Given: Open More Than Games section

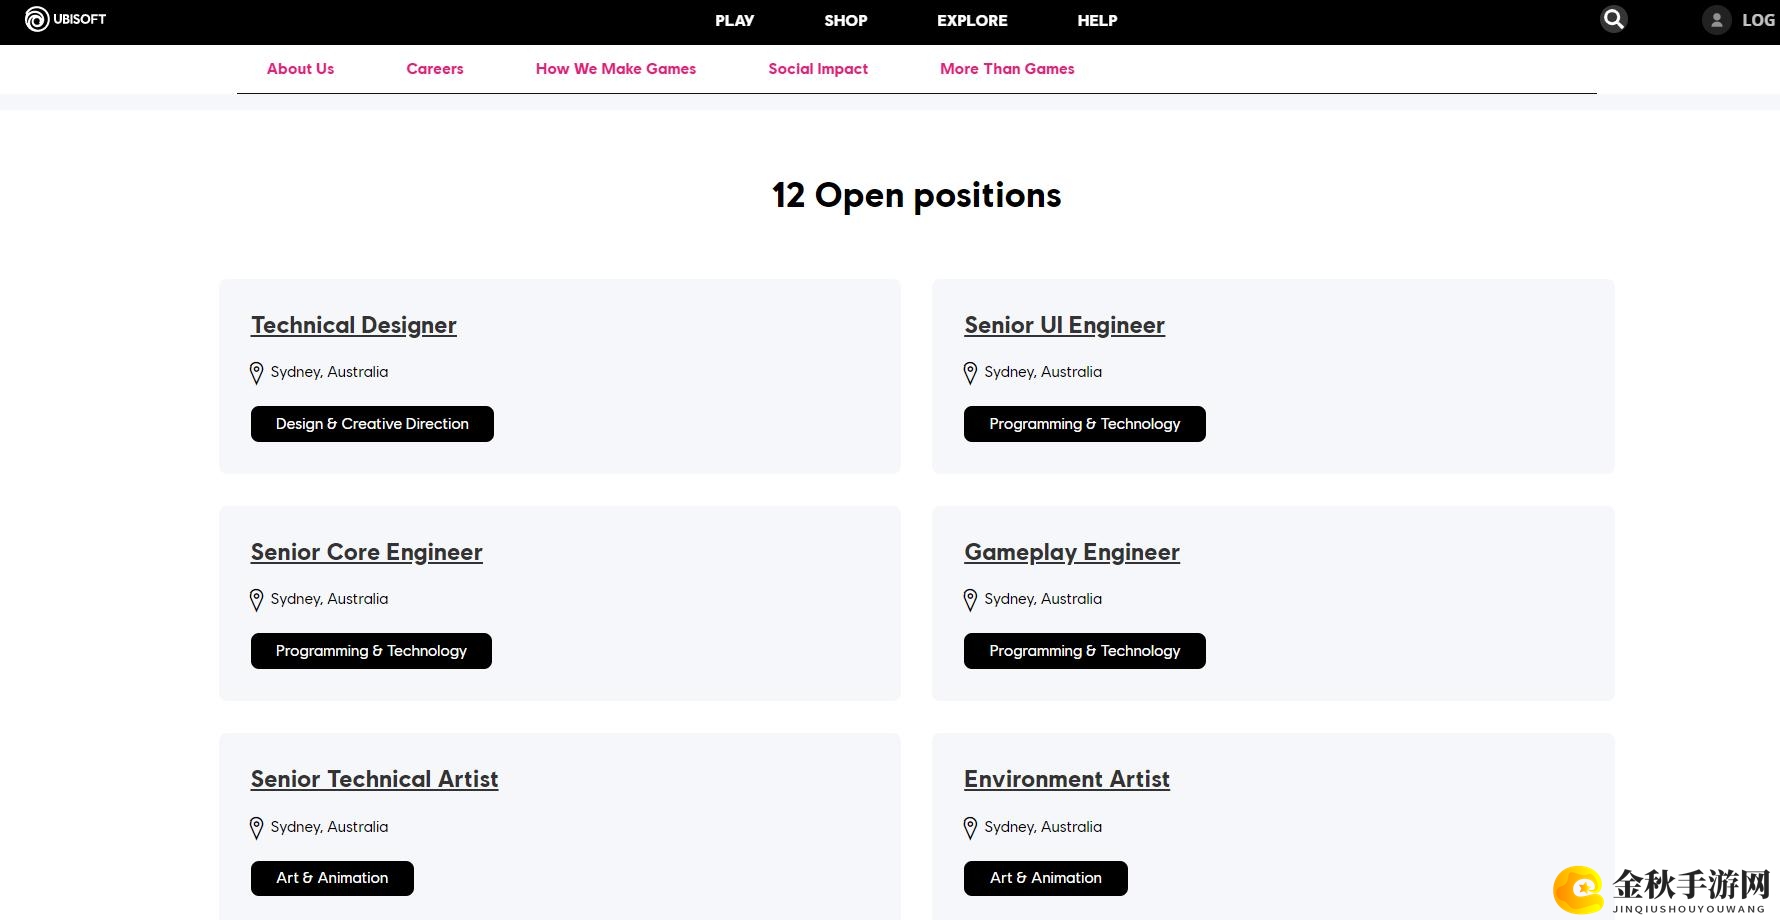Looking at the screenshot, I should [x=1007, y=69].
